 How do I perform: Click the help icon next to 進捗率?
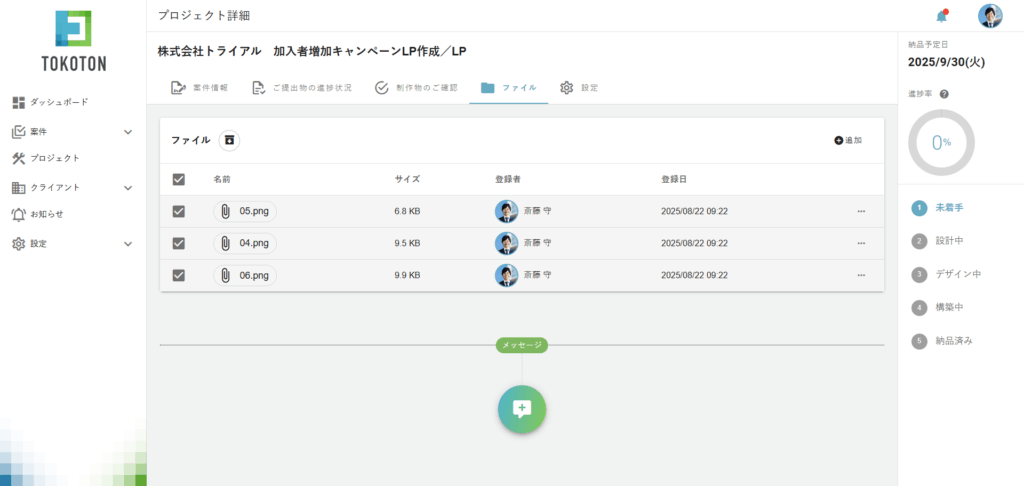coord(944,94)
